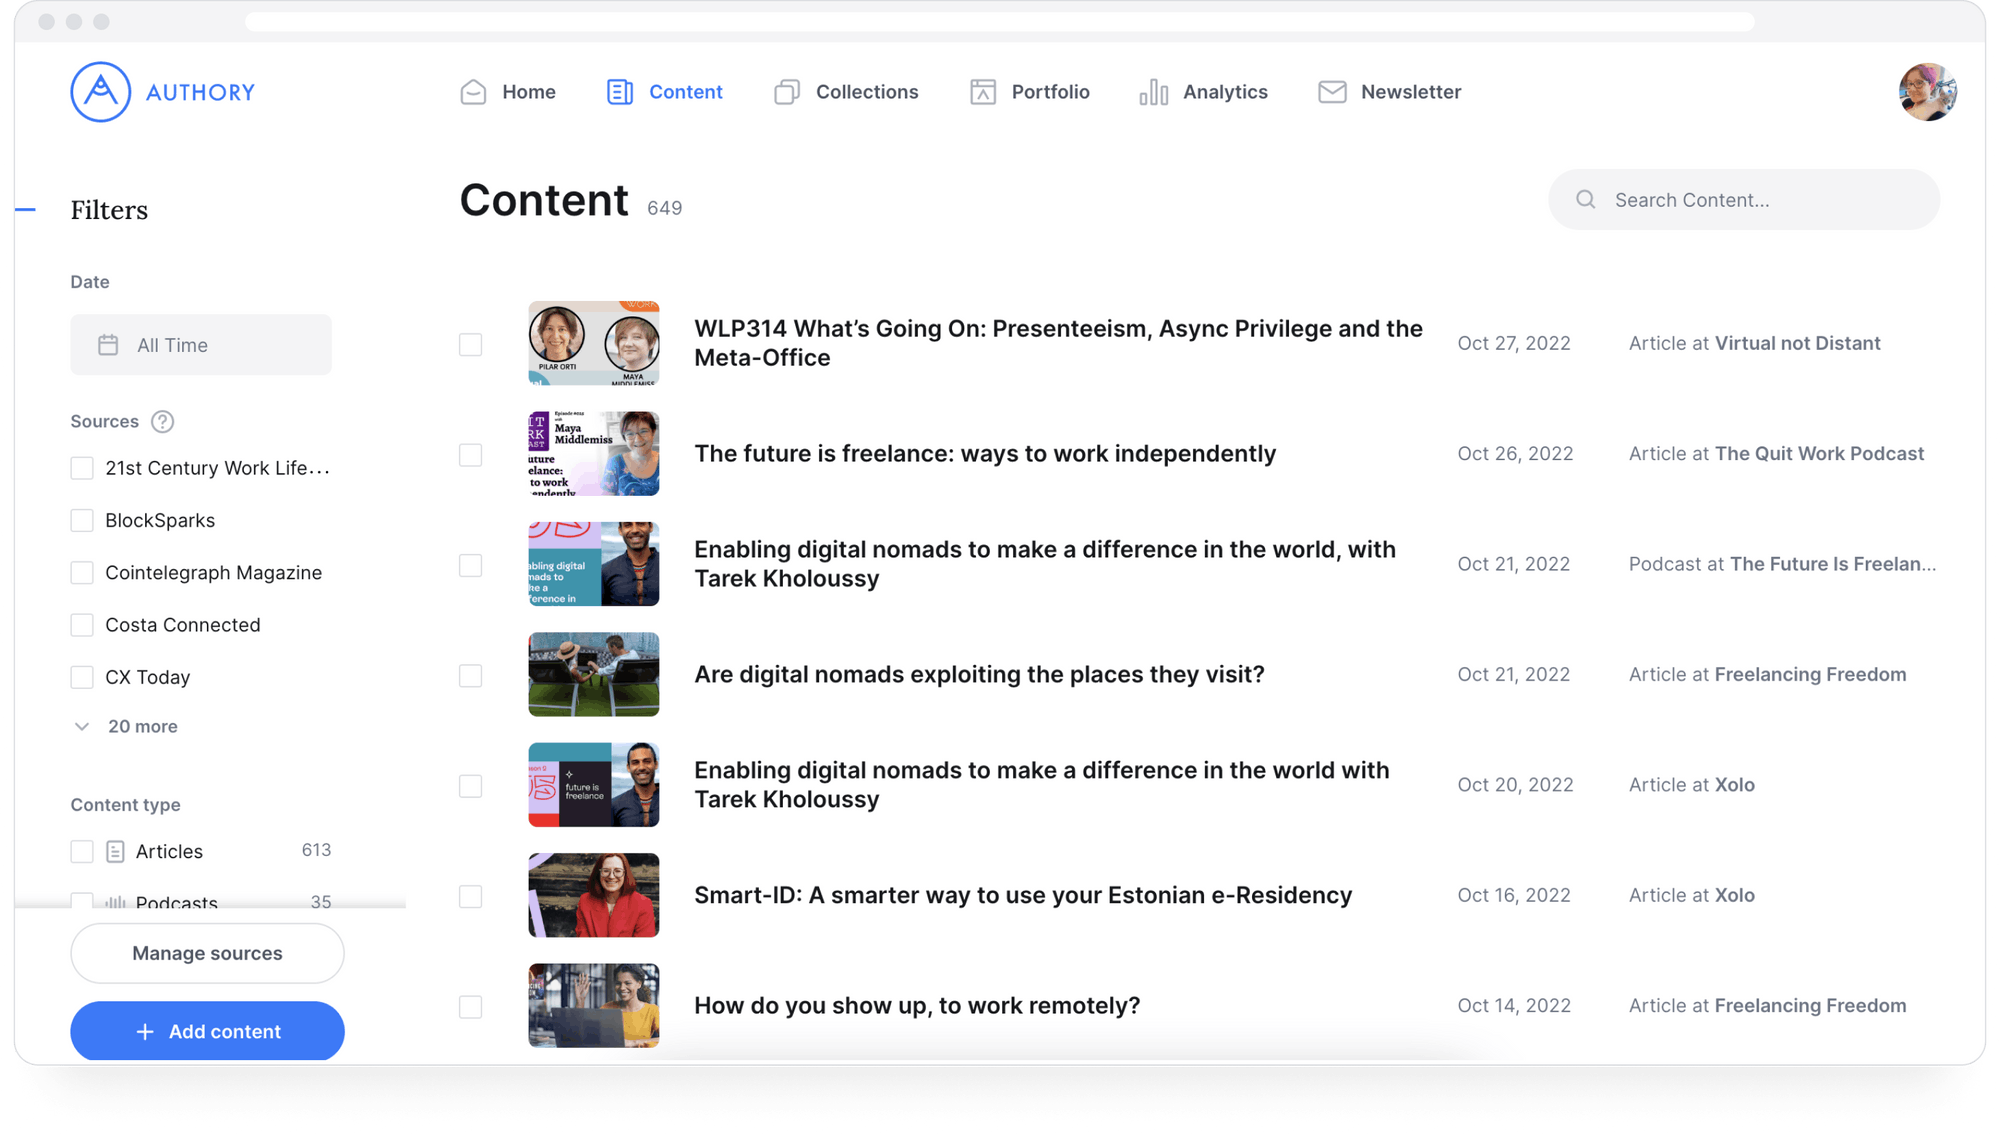Enable the BlockSparks source checkbox
The image size is (2000, 1134).
[x=81, y=519]
